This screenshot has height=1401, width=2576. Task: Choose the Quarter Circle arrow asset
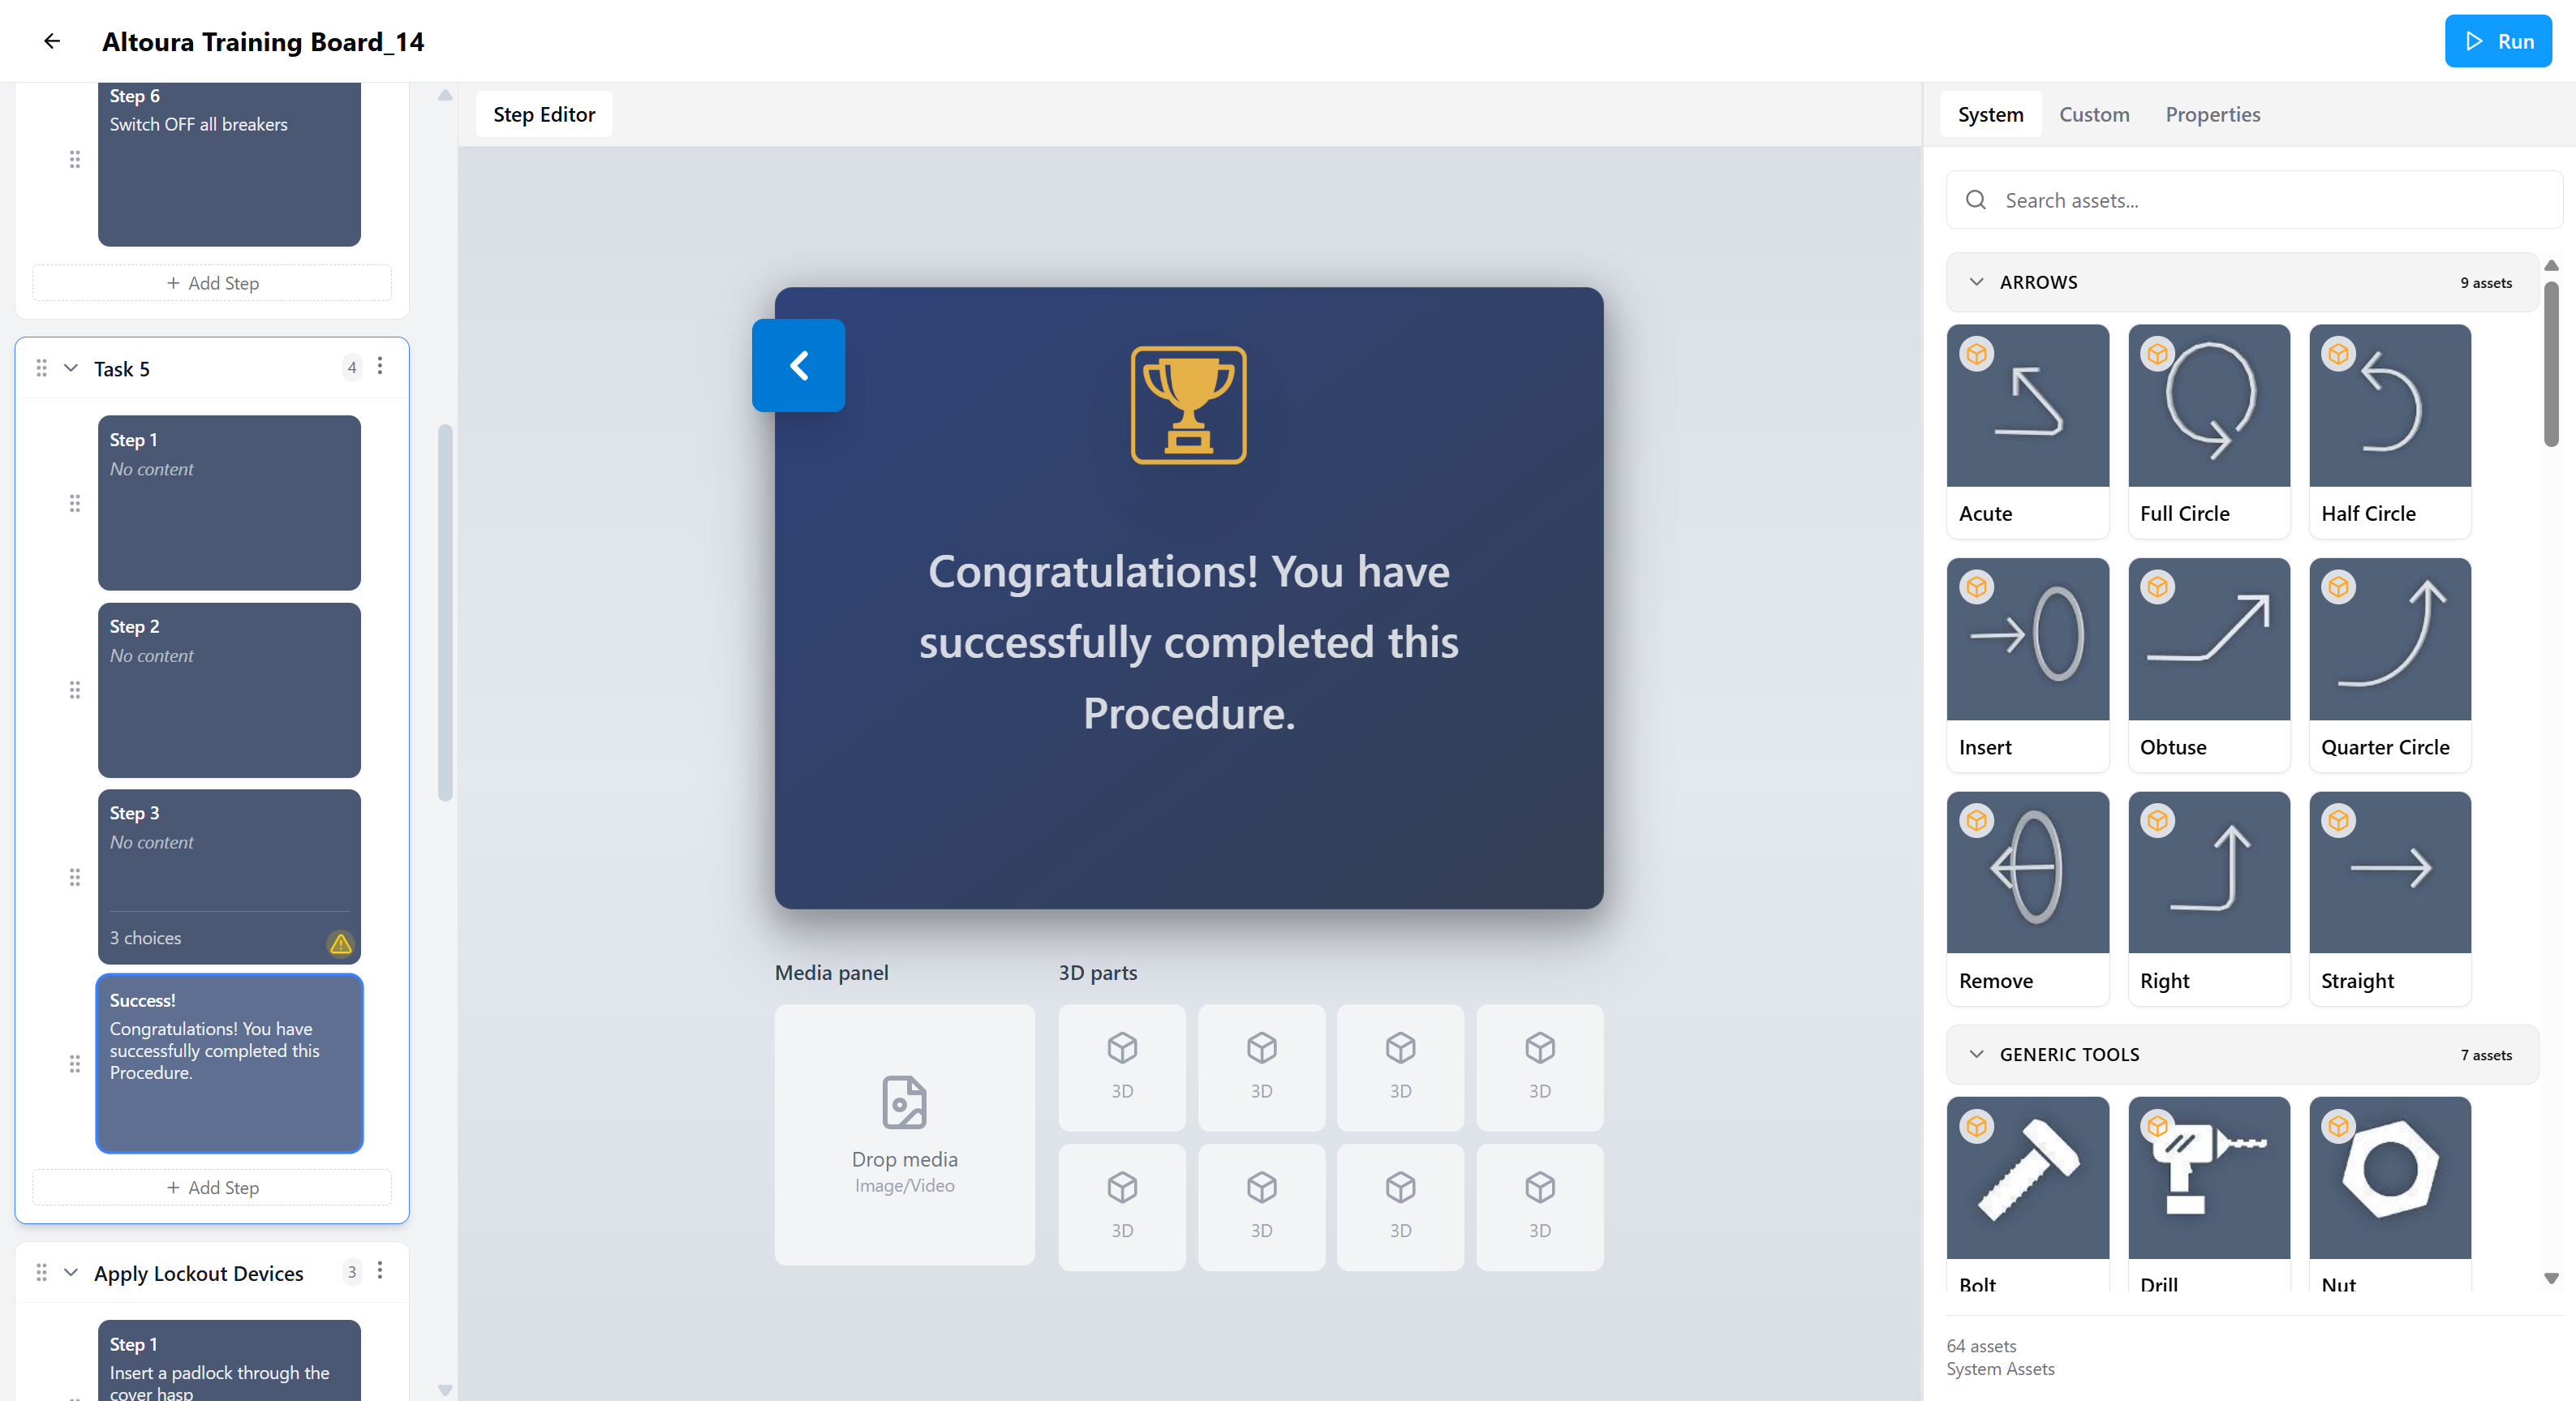click(2390, 665)
